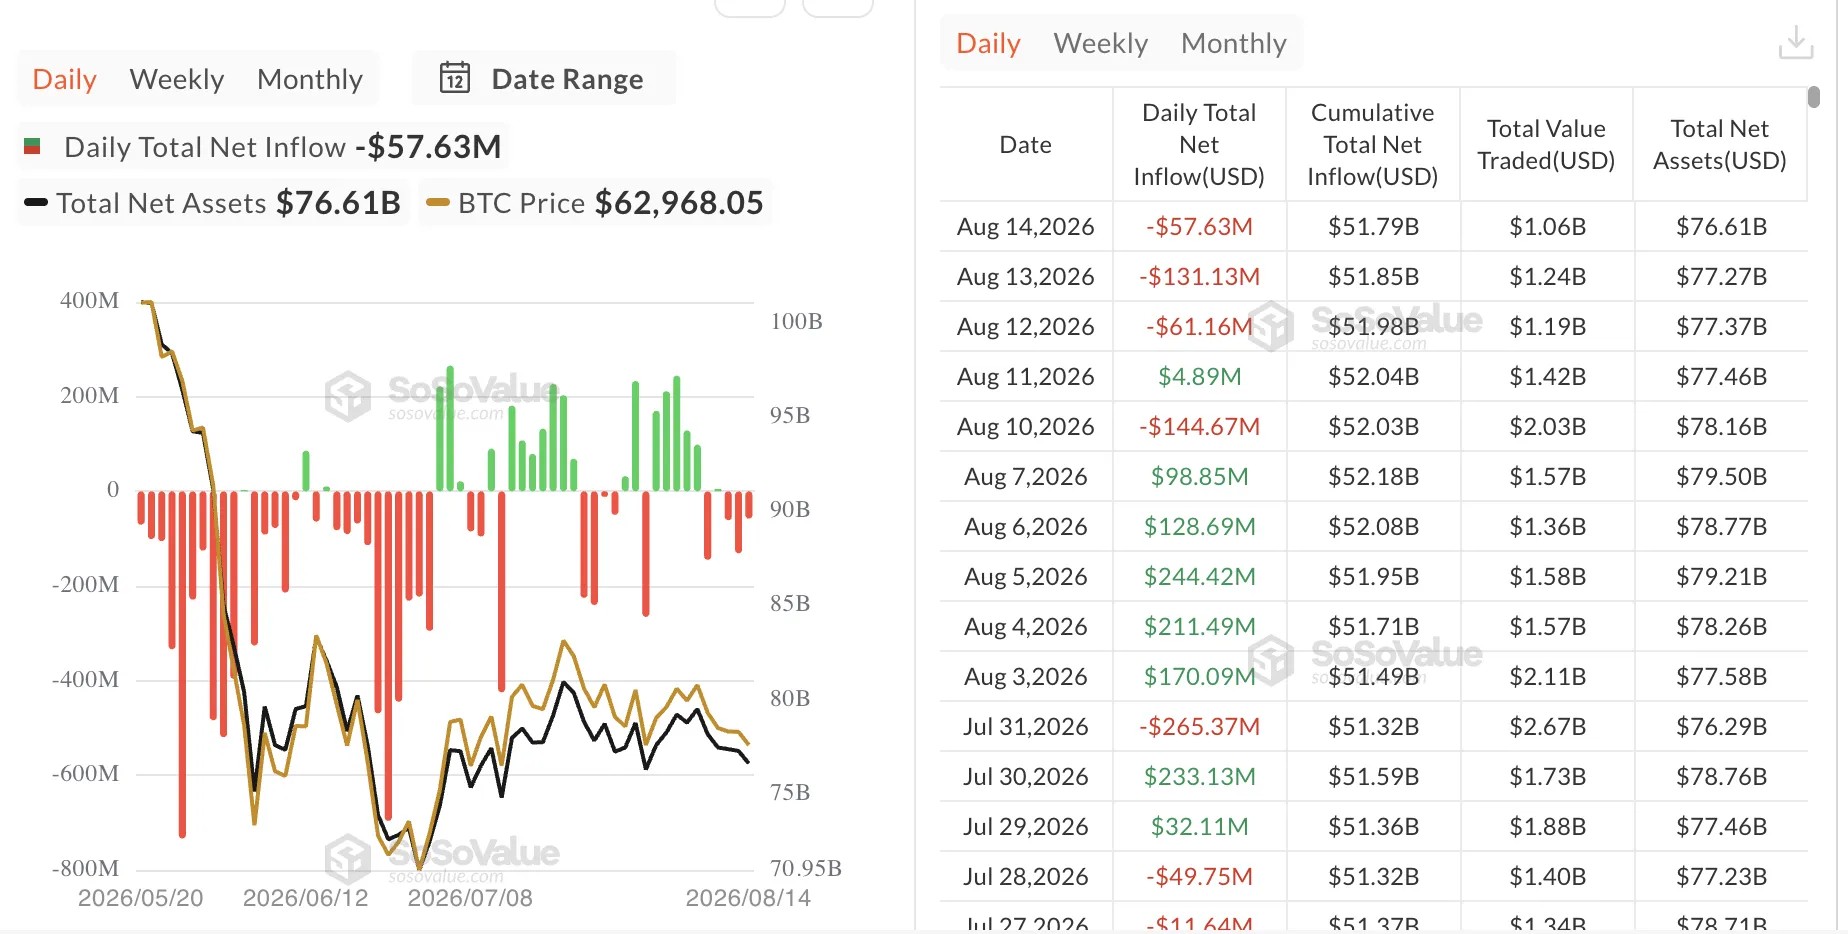Open the Date Range calendar icon
The image size is (1848, 934).
pyautogui.click(x=455, y=78)
